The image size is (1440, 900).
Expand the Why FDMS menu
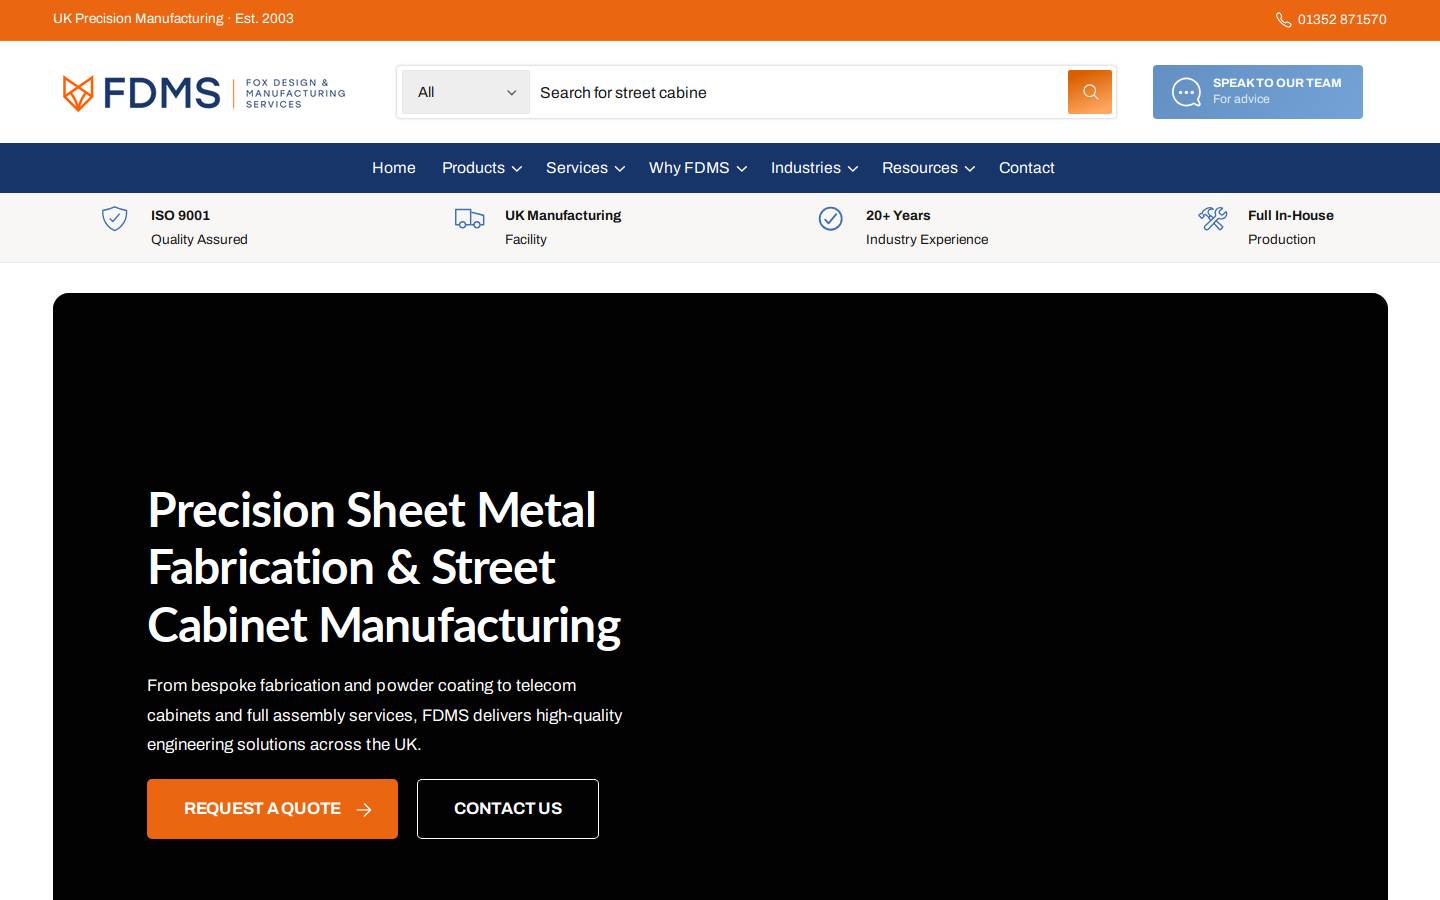(x=698, y=168)
